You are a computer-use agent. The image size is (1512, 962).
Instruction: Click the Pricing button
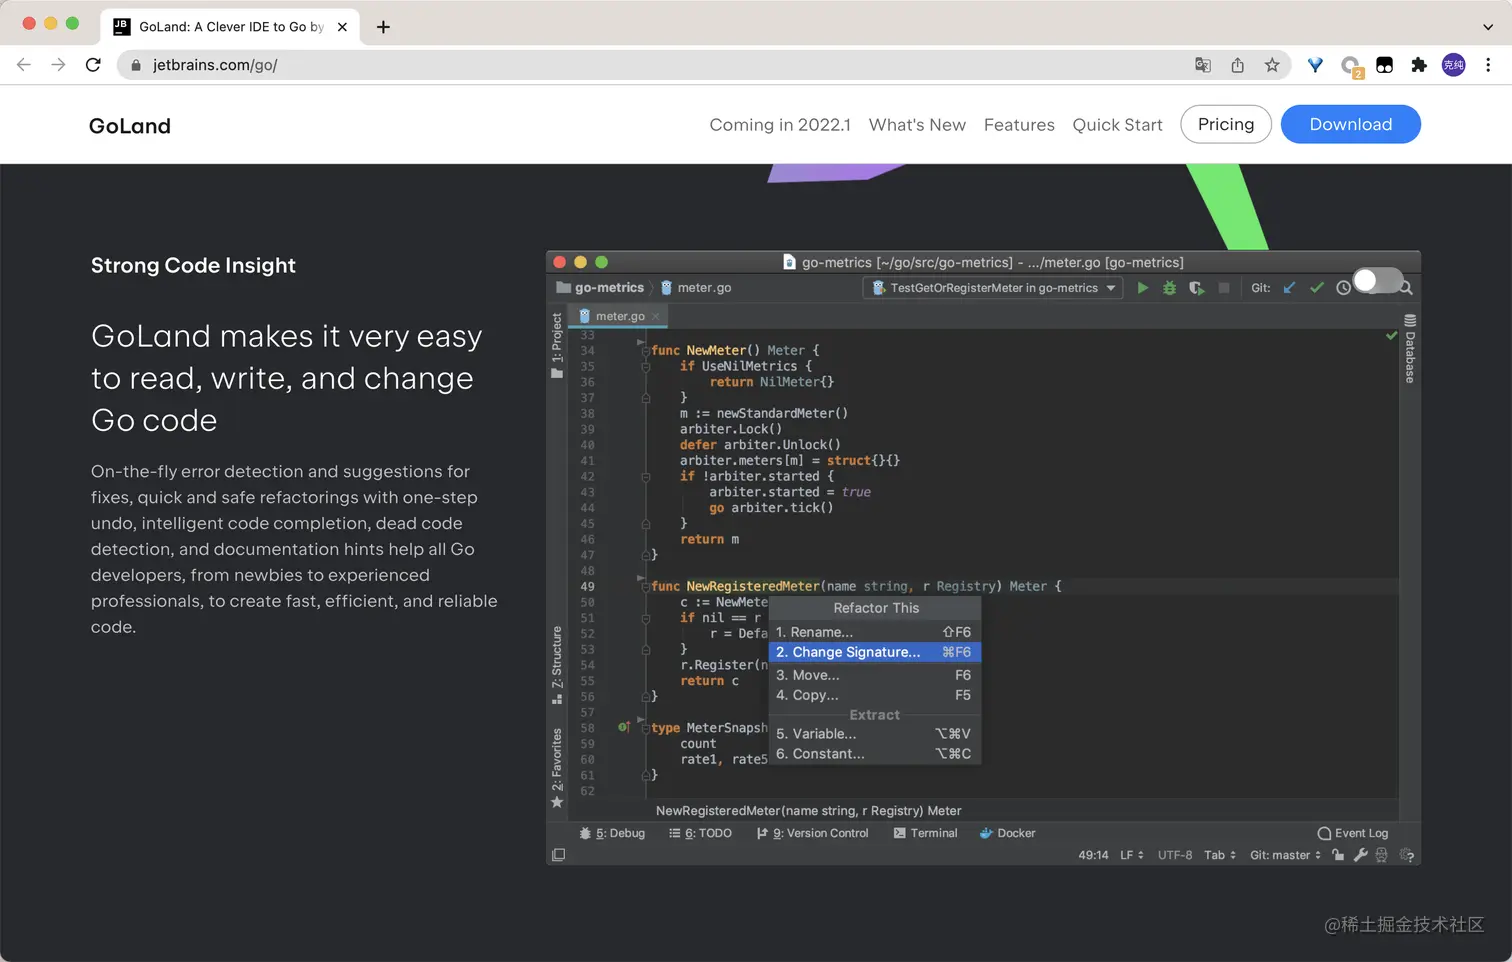coord(1226,124)
